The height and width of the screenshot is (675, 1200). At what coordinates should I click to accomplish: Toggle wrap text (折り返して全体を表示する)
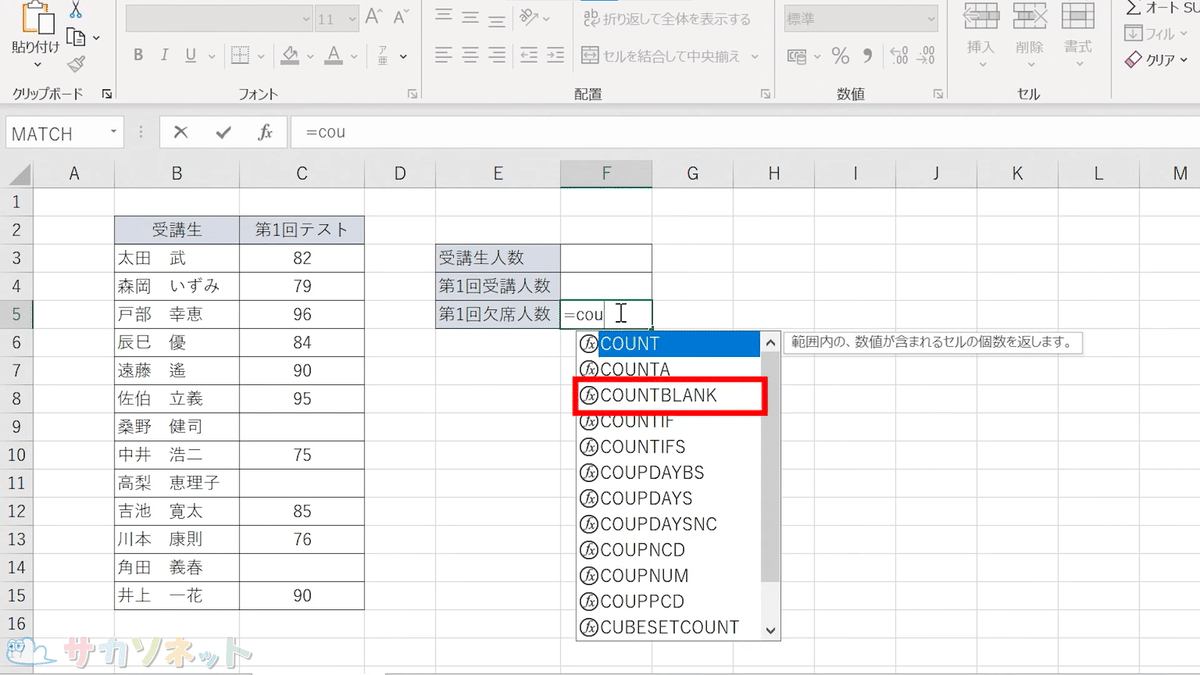(x=666, y=19)
